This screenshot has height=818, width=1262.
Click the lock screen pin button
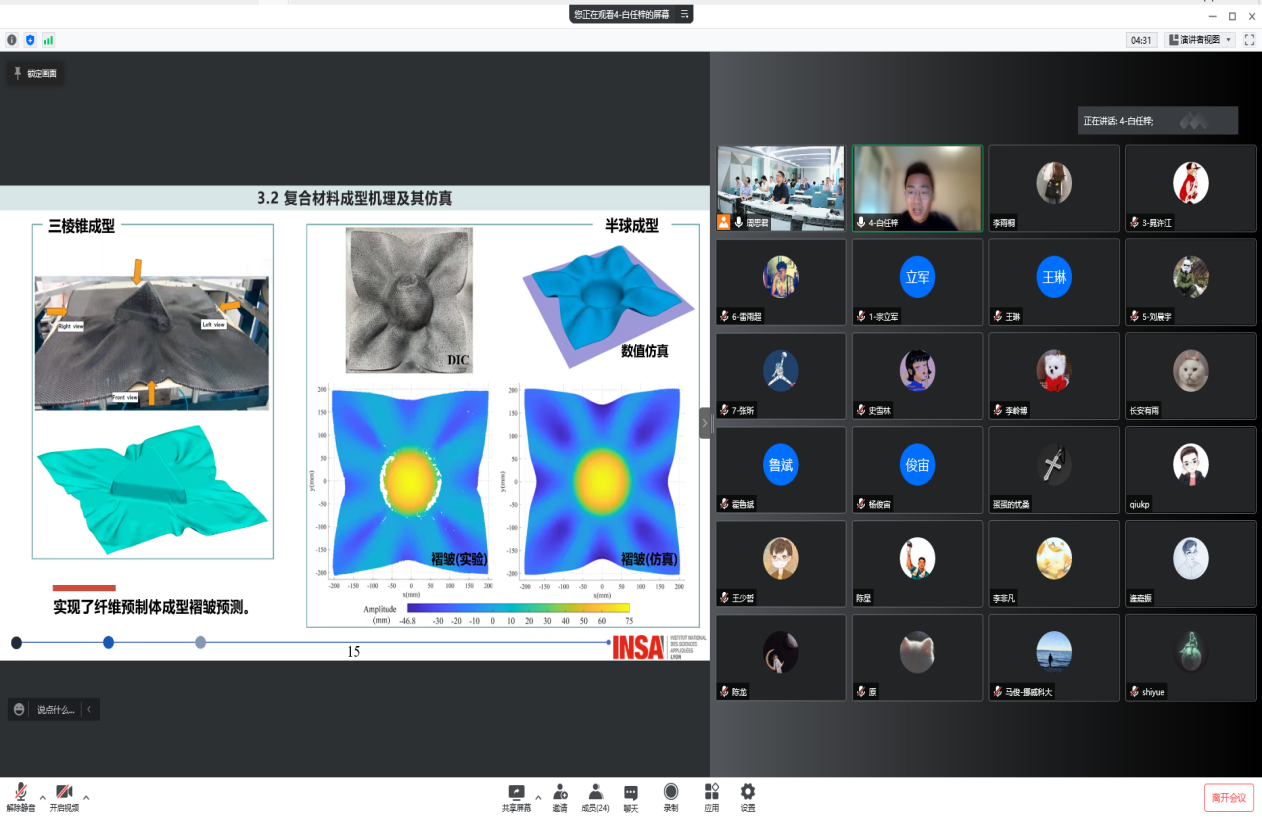35,73
